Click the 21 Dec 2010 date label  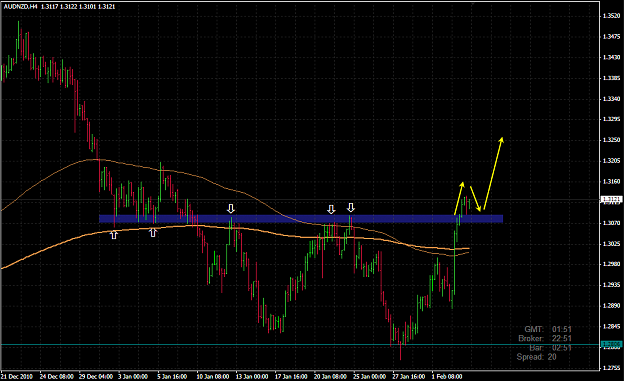(17, 376)
